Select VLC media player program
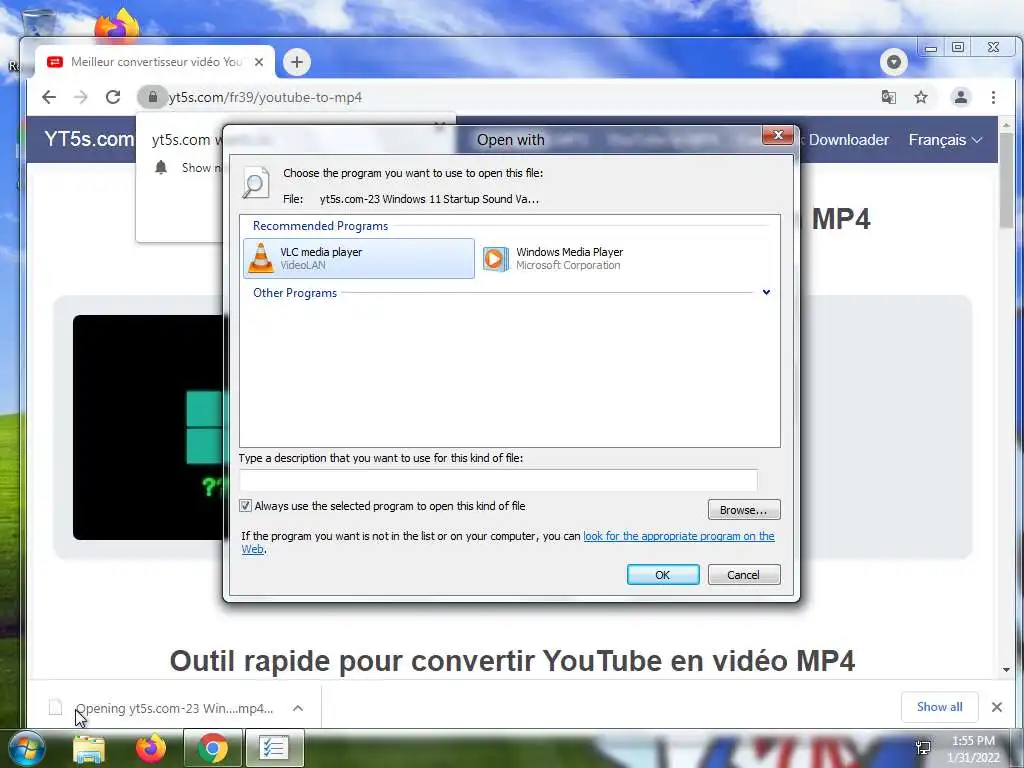Viewport: 1024px width, 768px height. [x=359, y=259]
